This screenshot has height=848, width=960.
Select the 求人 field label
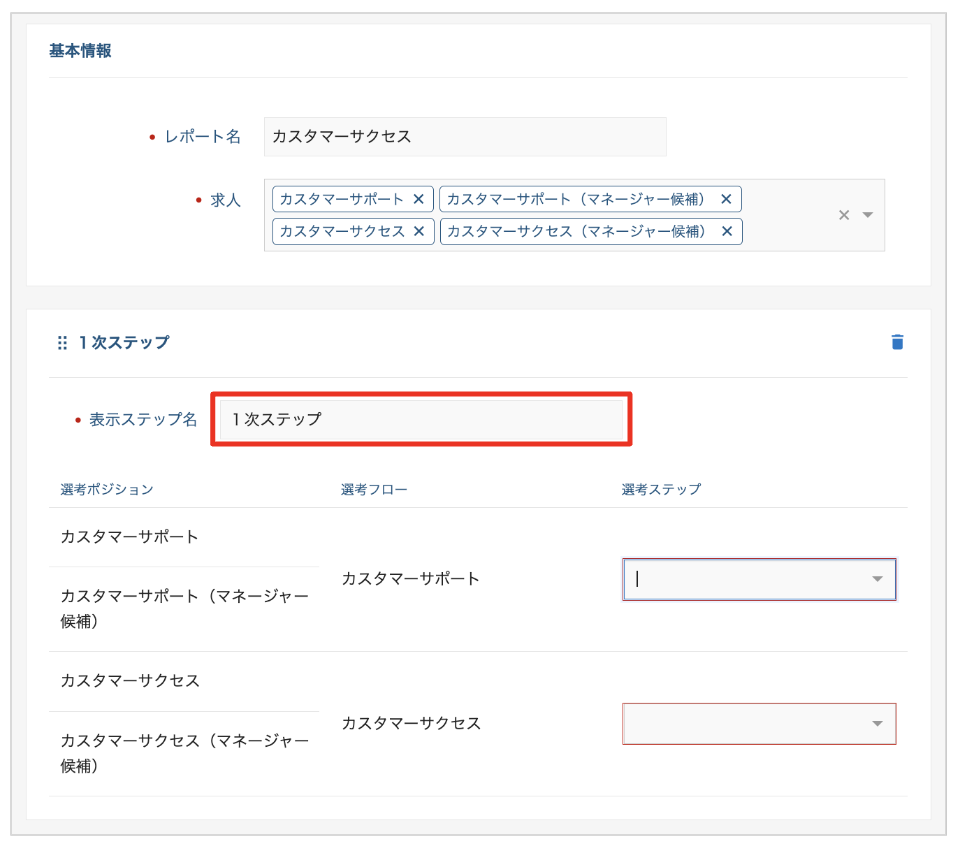click(x=225, y=200)
